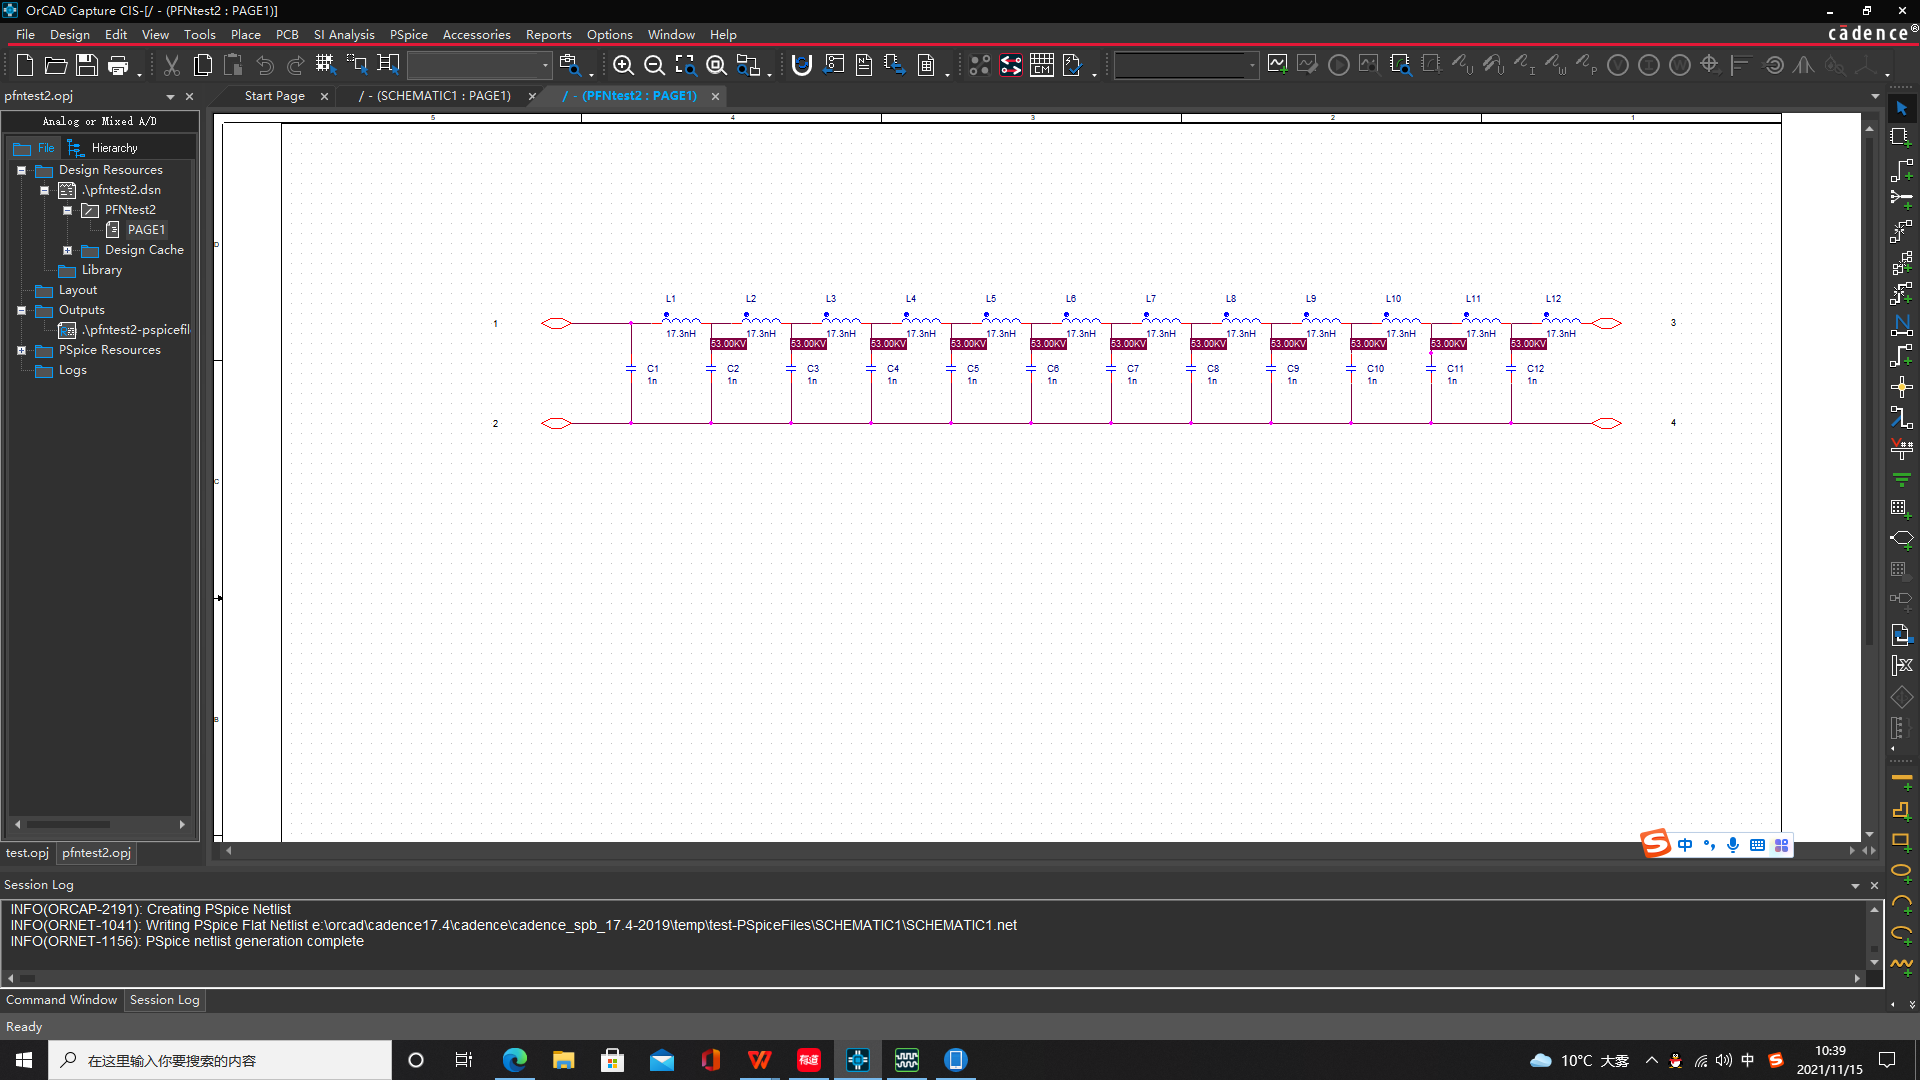Click the Print icon in toolbar

click(118, 66)
